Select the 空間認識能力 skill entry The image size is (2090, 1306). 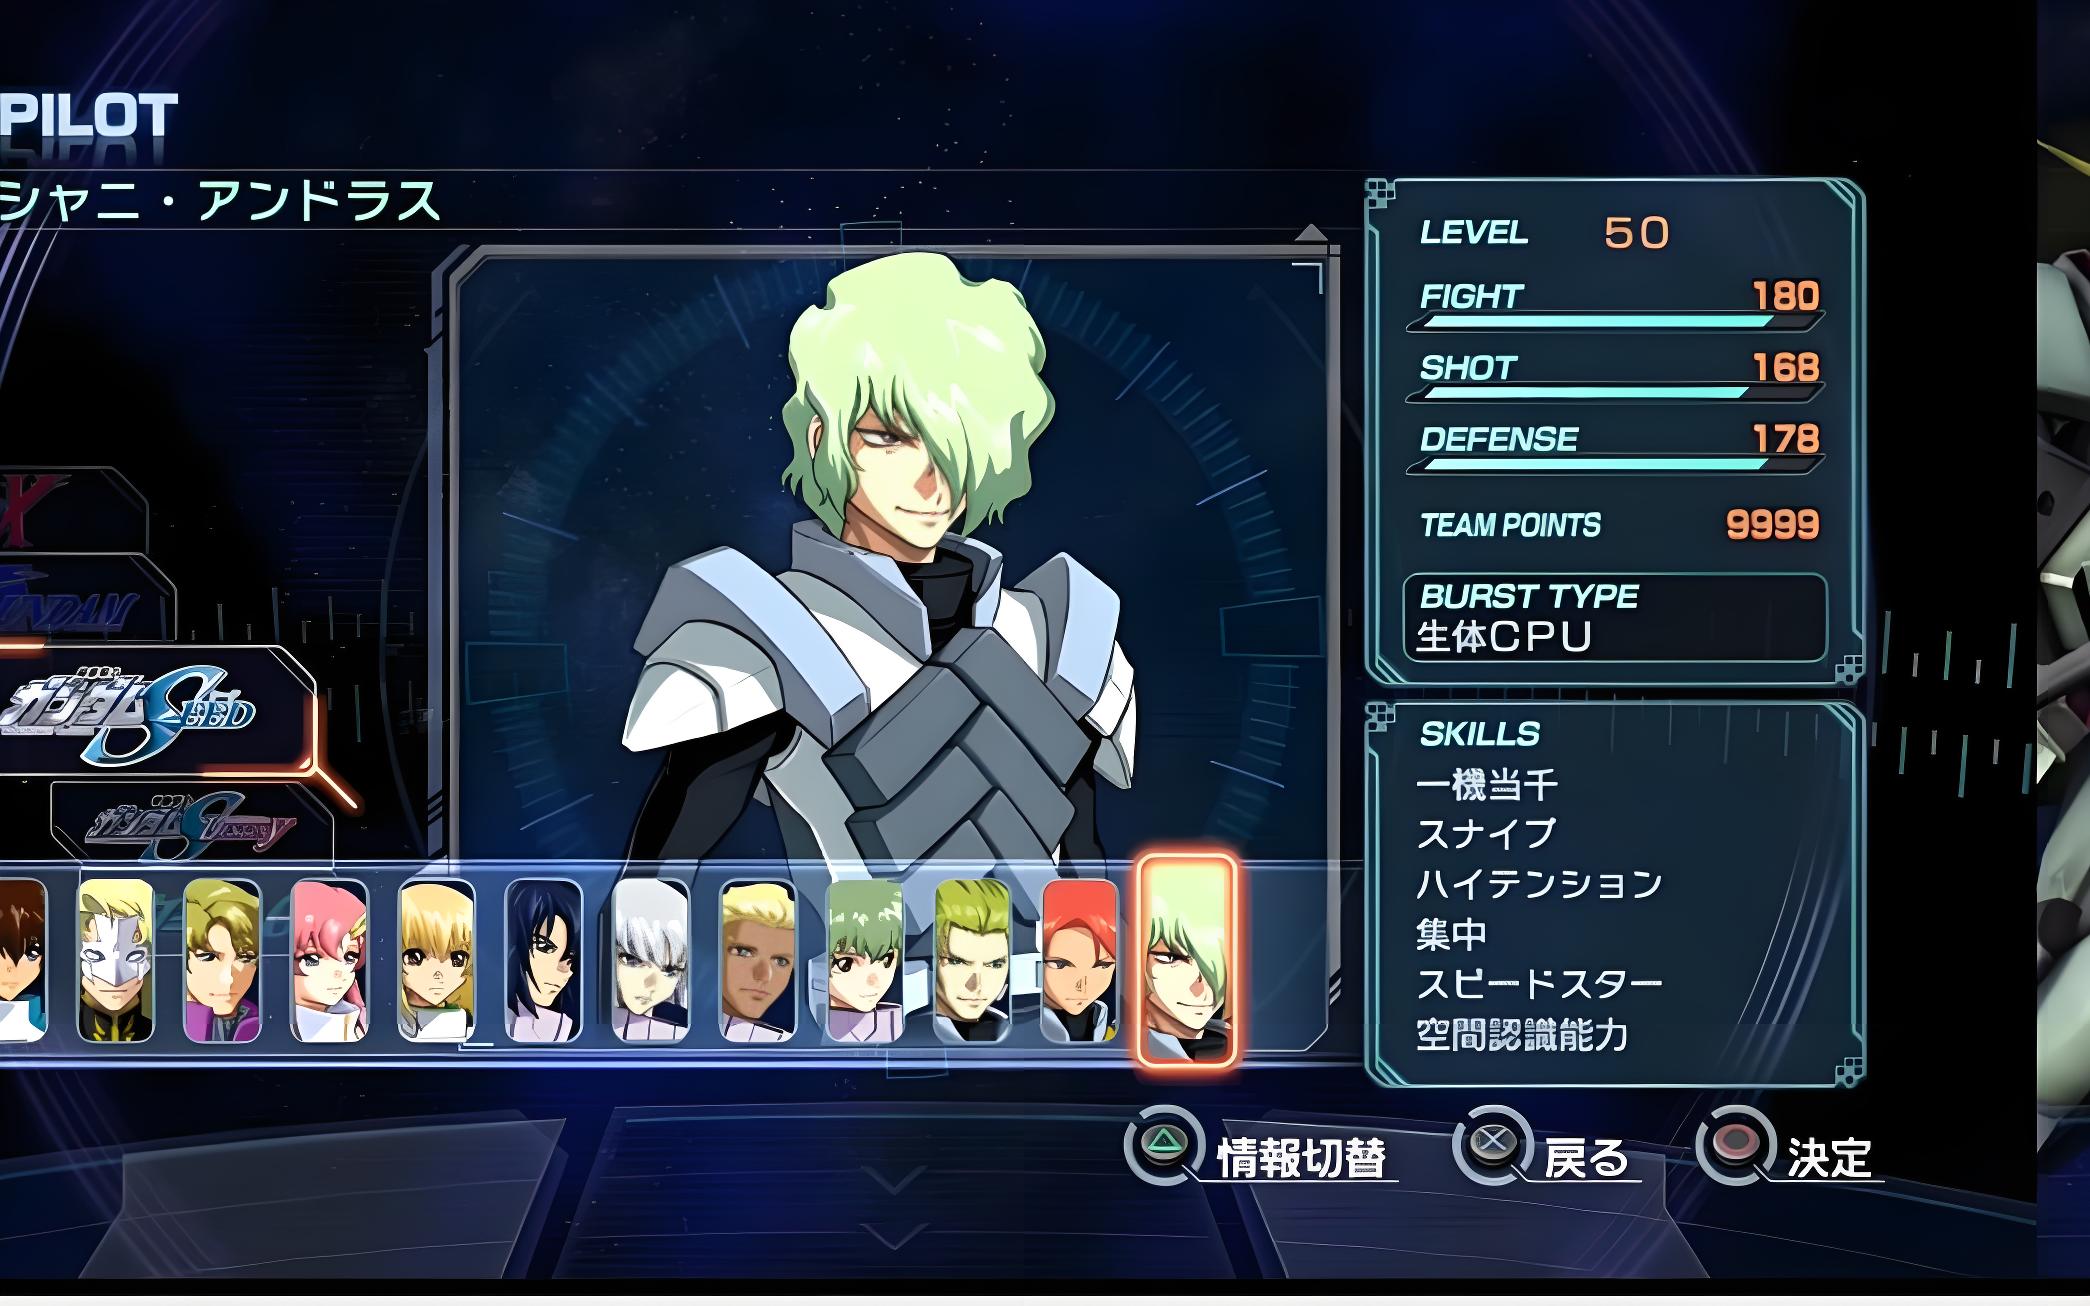[x=1522, y=1035]
